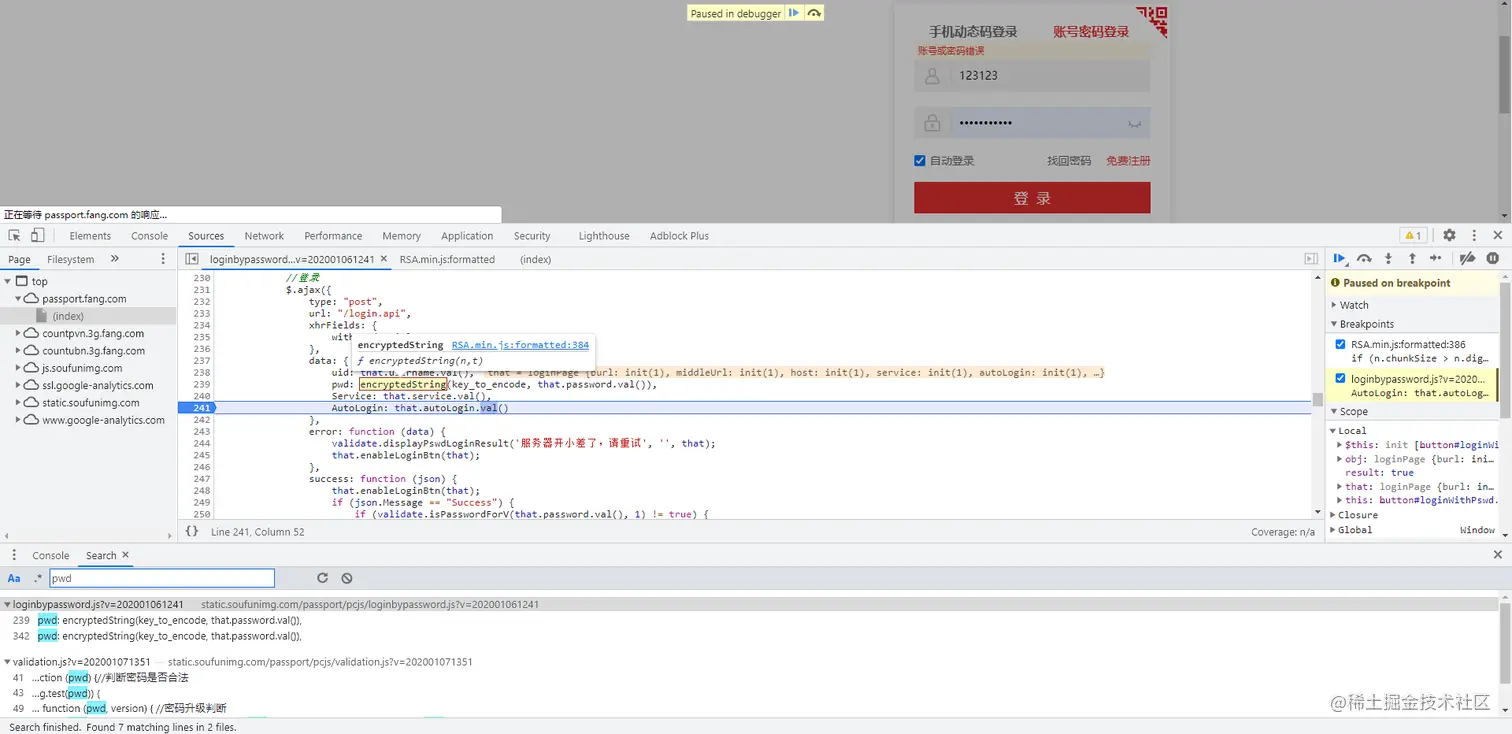Expand js.soufunimg.com tree node

tap(19, 368)
